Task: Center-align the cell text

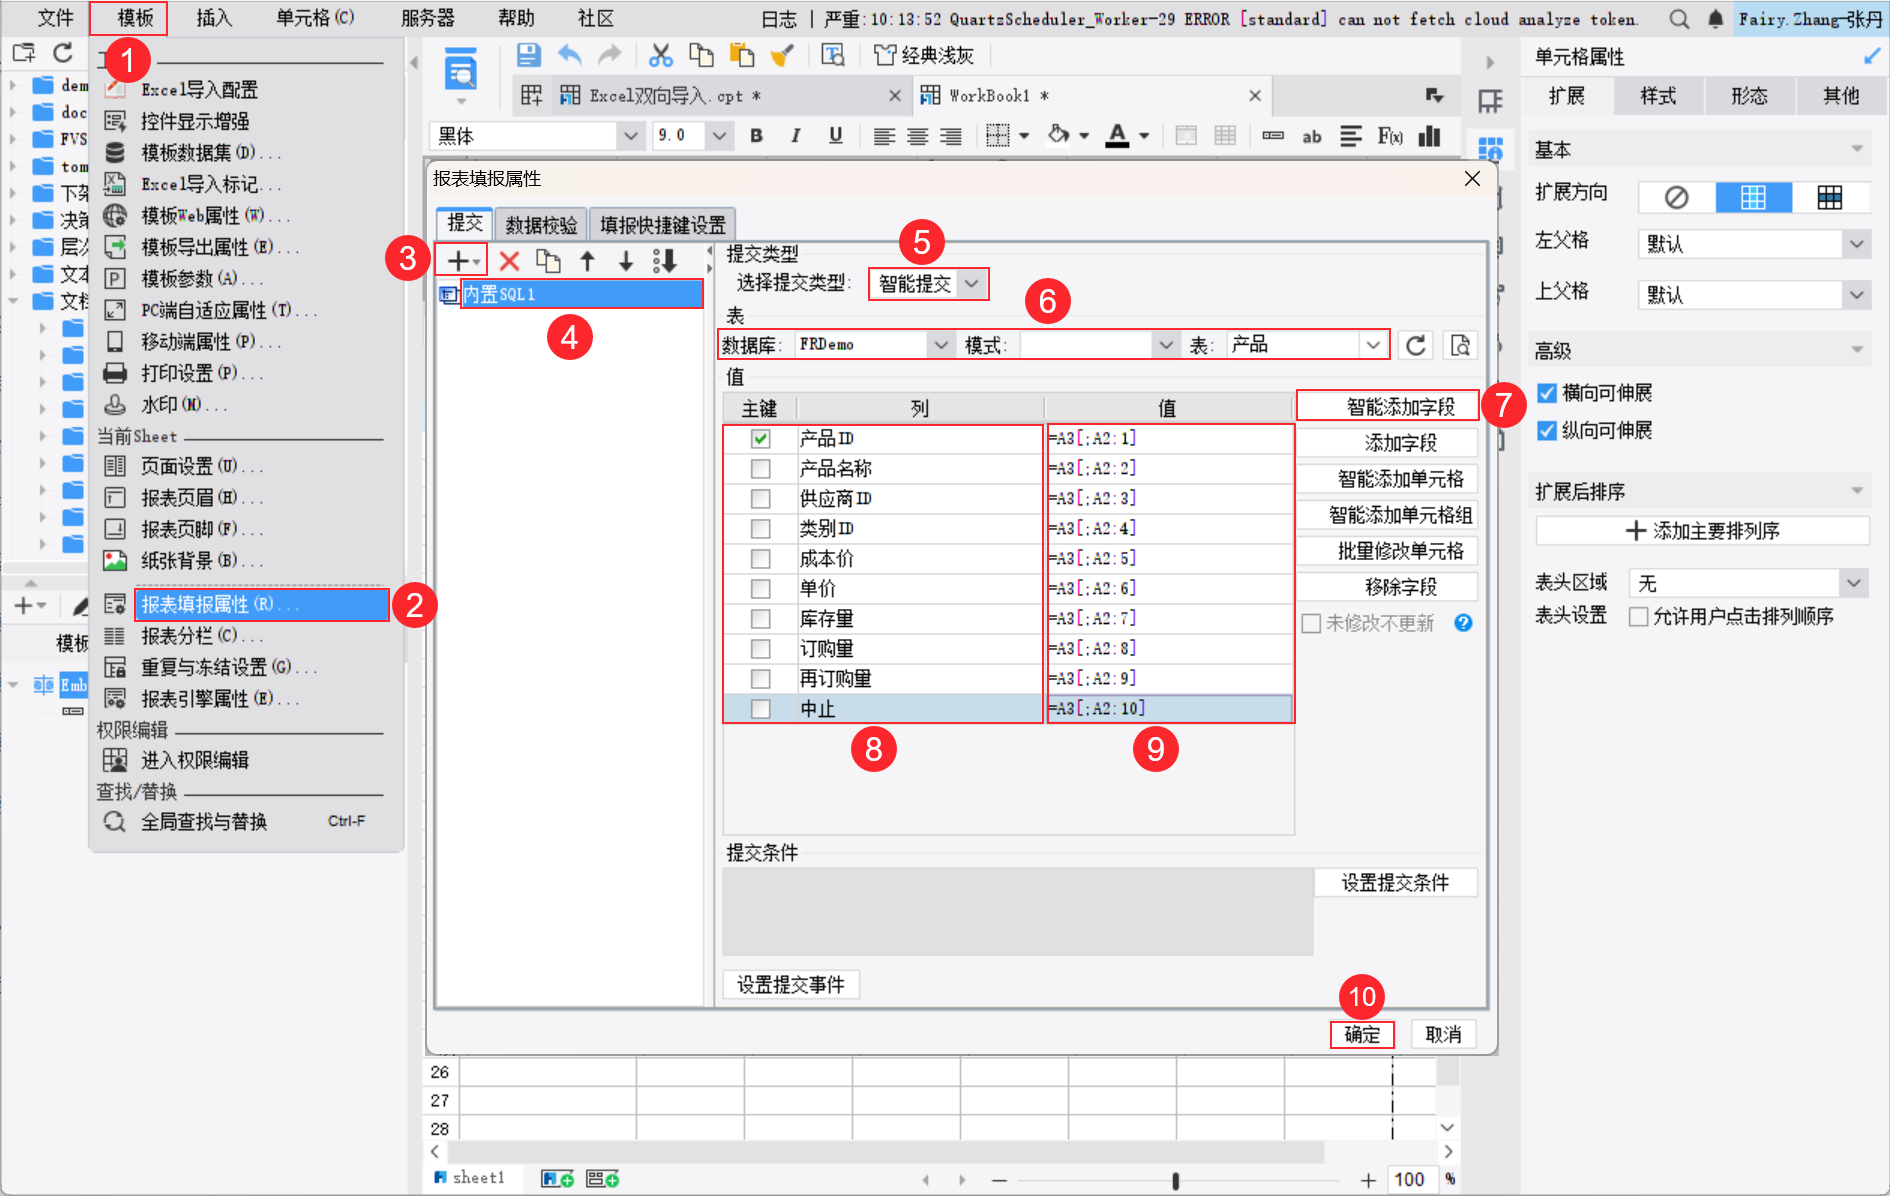Action: [x=918, y=137]
